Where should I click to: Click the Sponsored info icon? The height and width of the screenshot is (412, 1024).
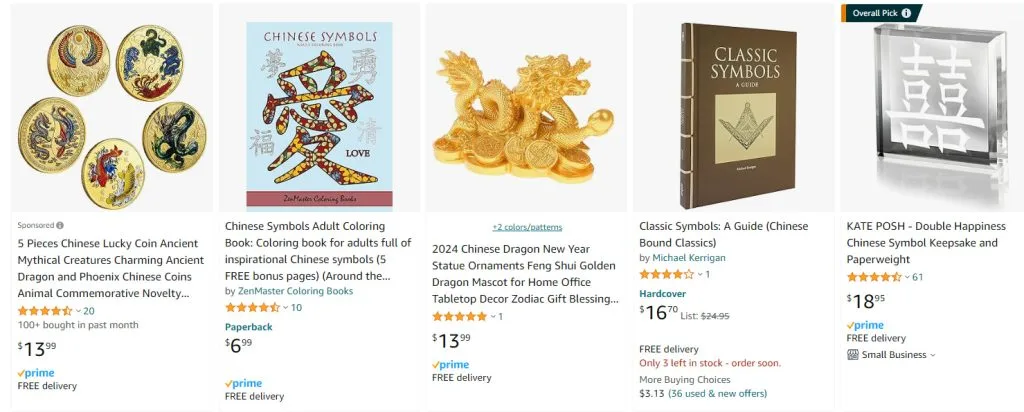pos(60,226)
